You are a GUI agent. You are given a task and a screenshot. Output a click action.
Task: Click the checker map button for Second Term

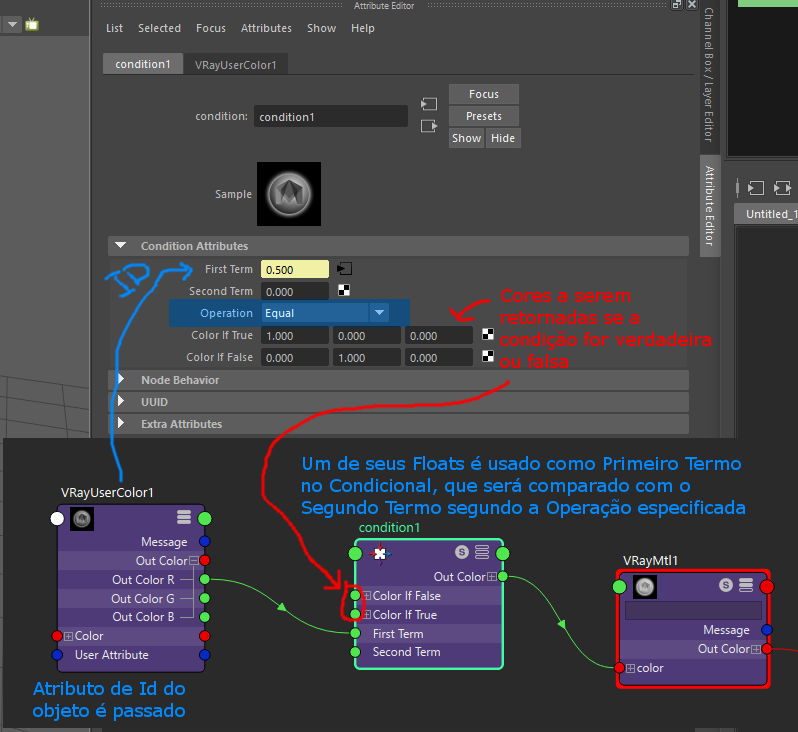click(344, 291)
